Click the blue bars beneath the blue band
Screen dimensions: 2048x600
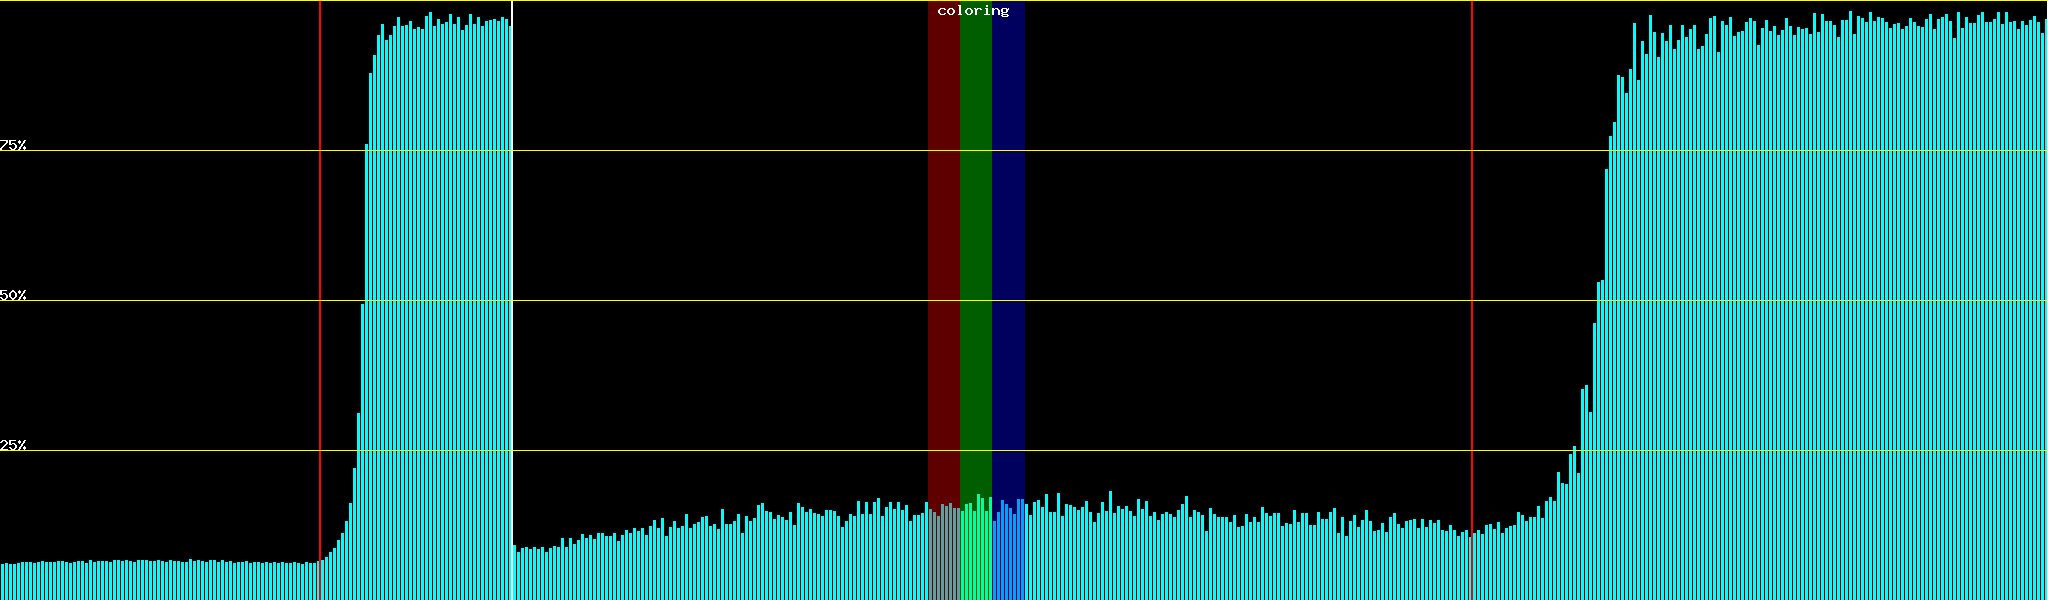click(1008, 560)
